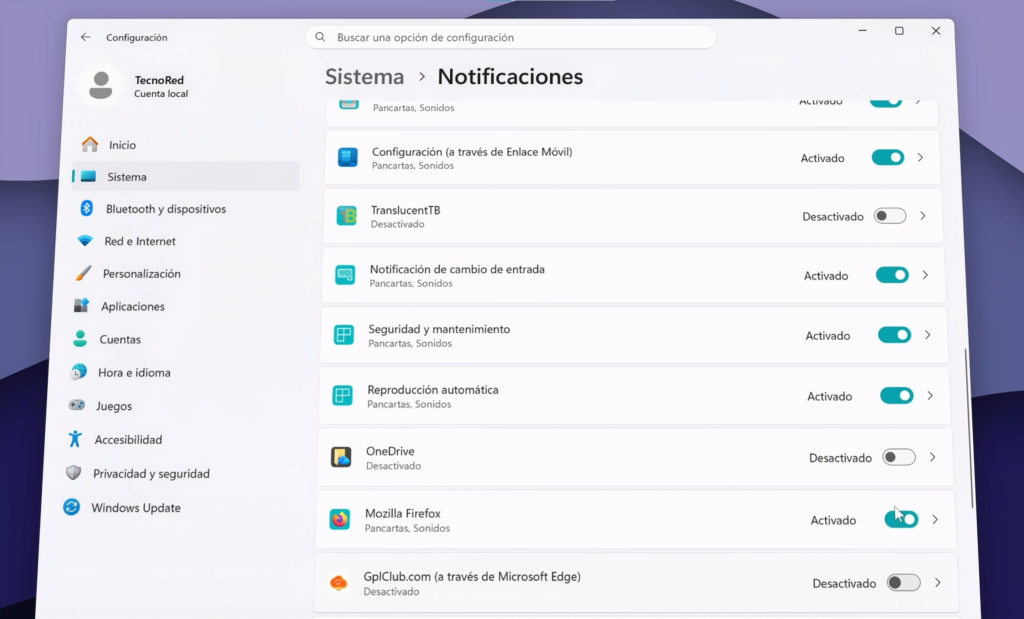Click Sistema breadcrumb link
The image size is (1024, 619).
[x=364, y=76]
